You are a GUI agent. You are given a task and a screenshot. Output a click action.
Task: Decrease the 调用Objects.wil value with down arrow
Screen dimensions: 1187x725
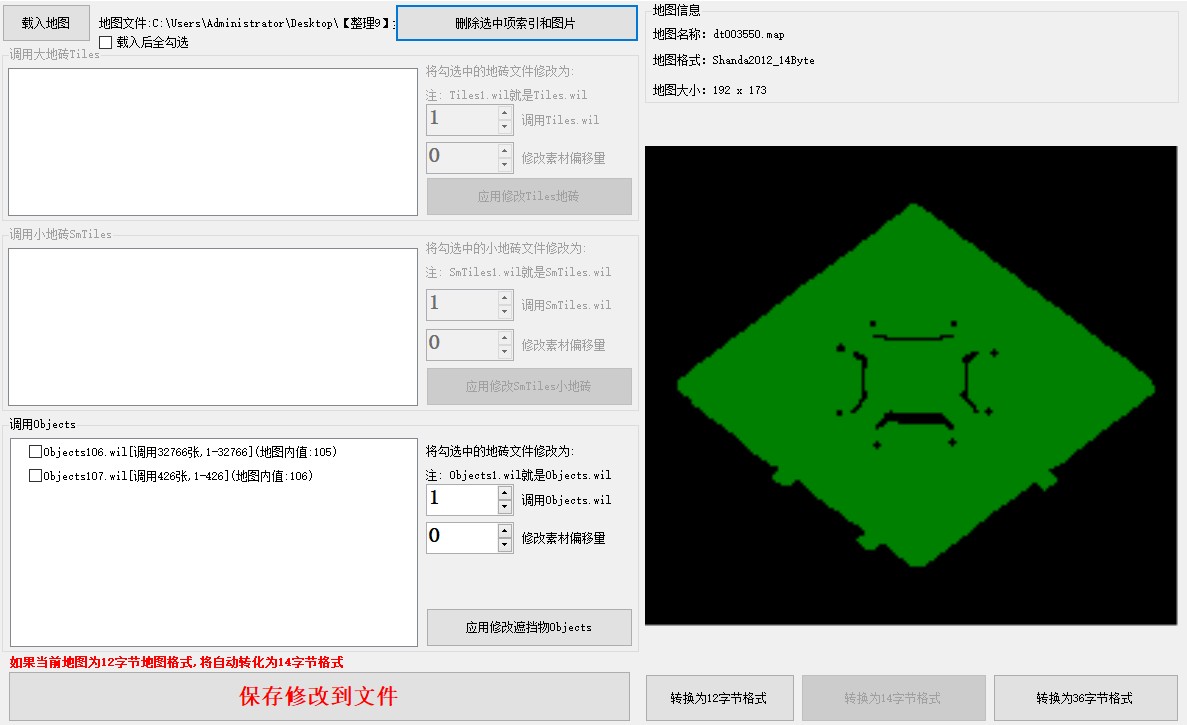click(505, 506)
